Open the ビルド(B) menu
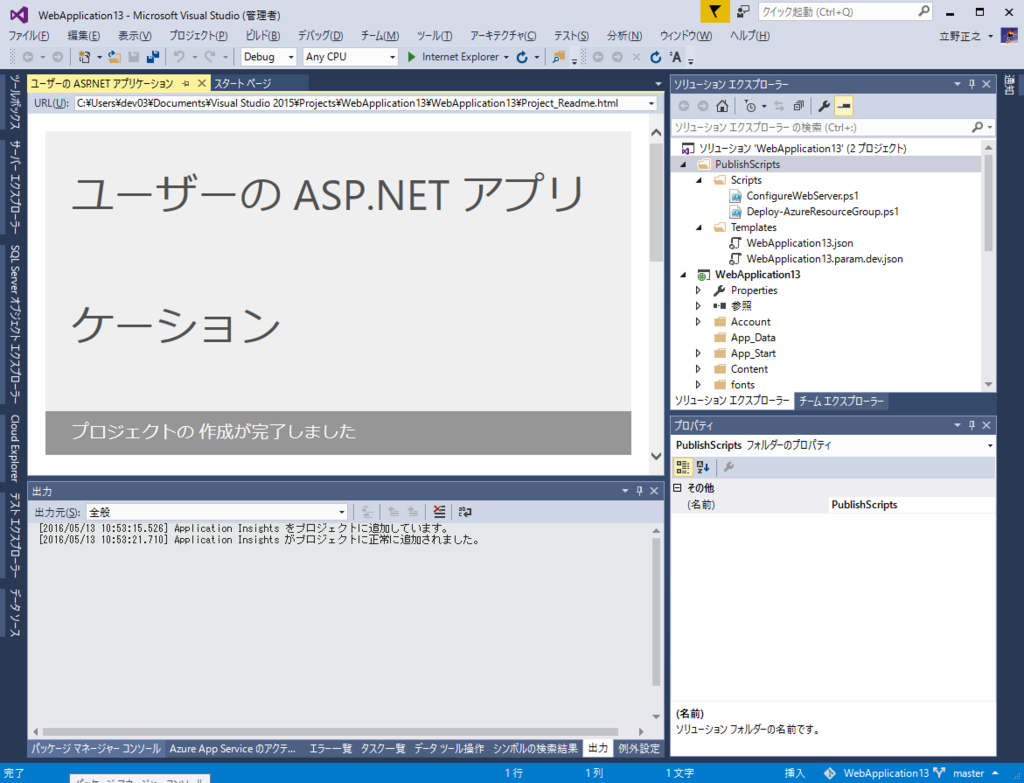Screen dimensions: 1024x783 [263, 36]
